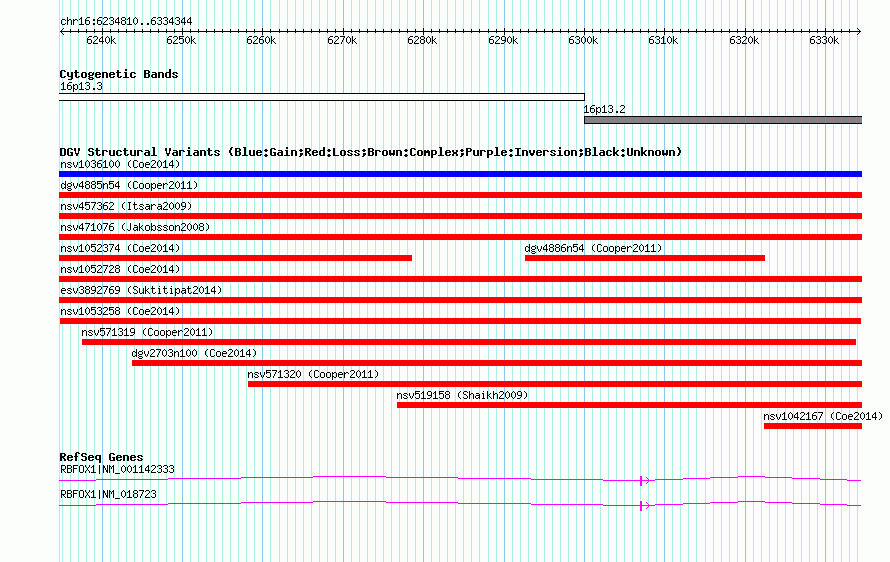Click the 6290k ruler tick label
The height and width of the screenshot is (562, 890).
pyautogui.click(x=503, y=40)
